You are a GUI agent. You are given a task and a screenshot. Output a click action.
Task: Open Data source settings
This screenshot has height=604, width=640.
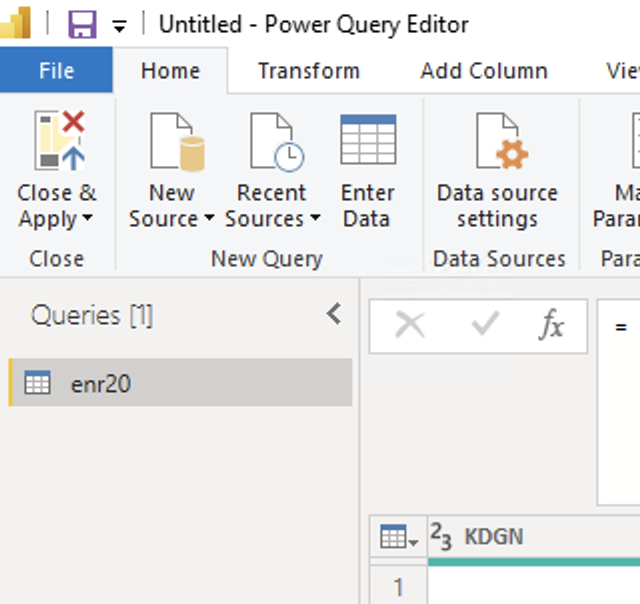tap(497, 169)
